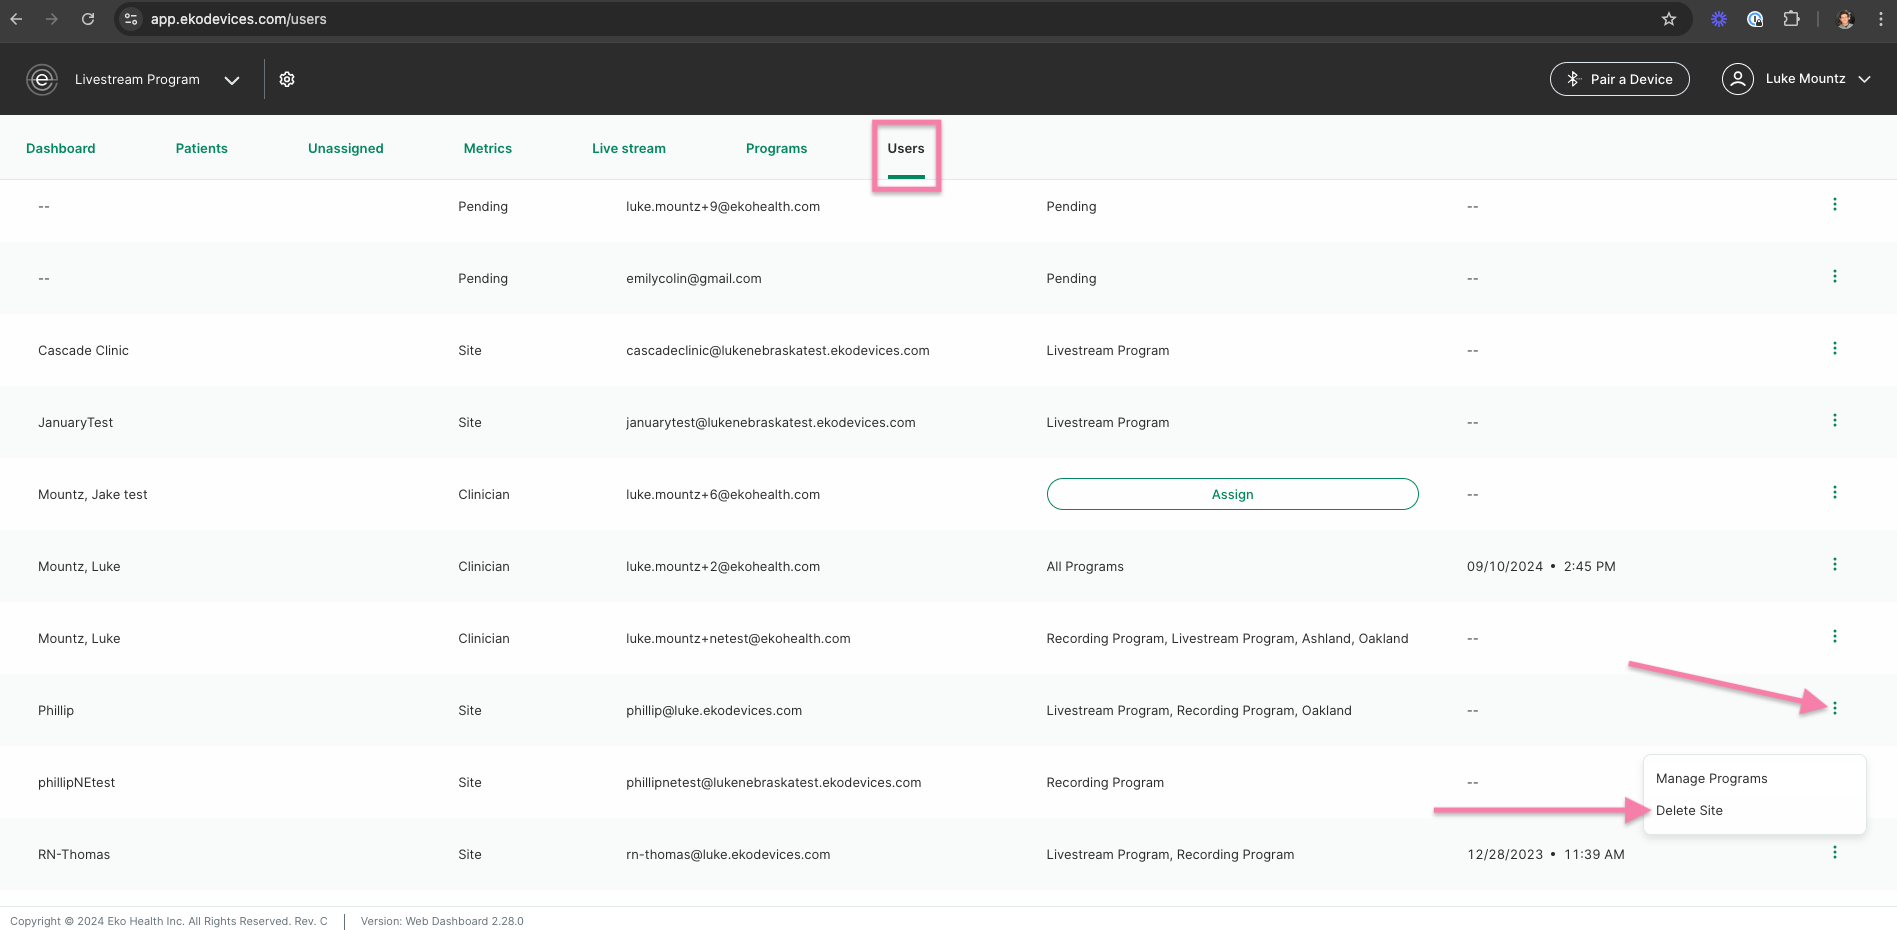The height and width of the screenshot is (930, 1897).
Task: Open options menu for JanuaryTest row
Action: pyautogui.click(x=1834, y=420)
